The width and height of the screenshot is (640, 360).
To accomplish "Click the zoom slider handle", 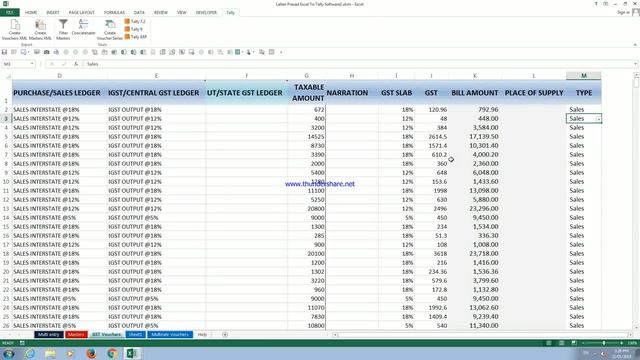I will point(604,343).
